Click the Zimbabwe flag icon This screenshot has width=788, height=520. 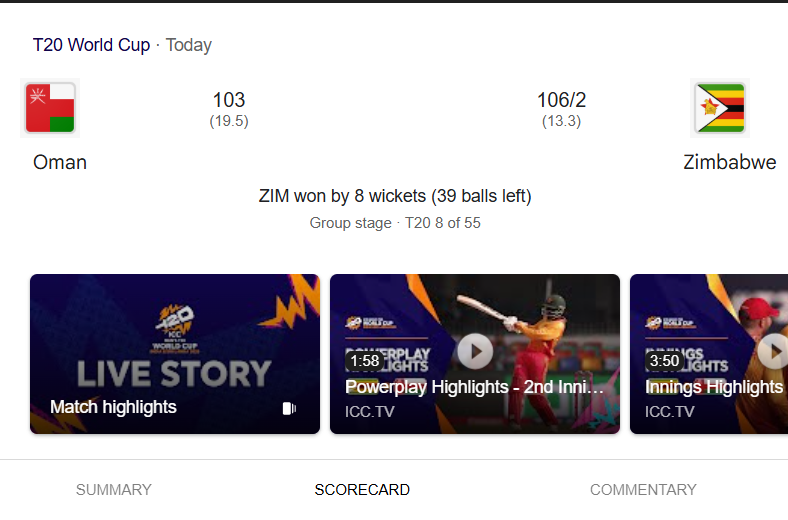click(x=720, y=108)
